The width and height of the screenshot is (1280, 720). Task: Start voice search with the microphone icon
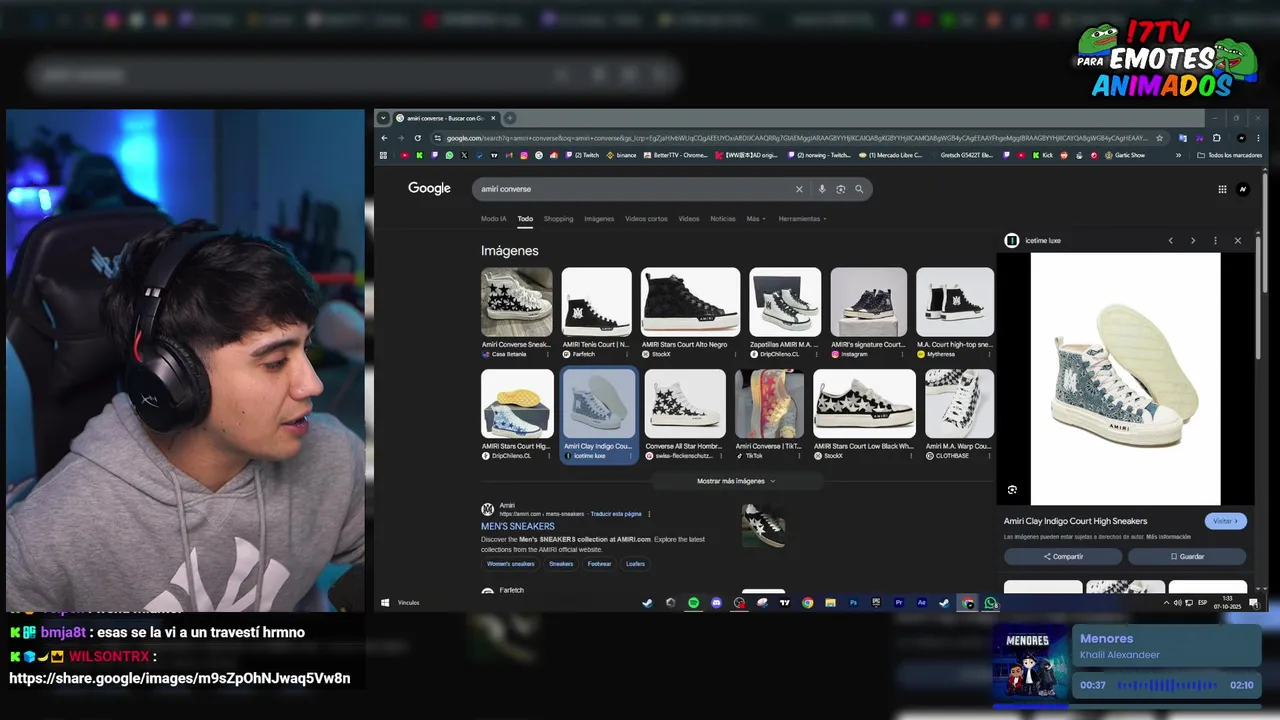822,189
